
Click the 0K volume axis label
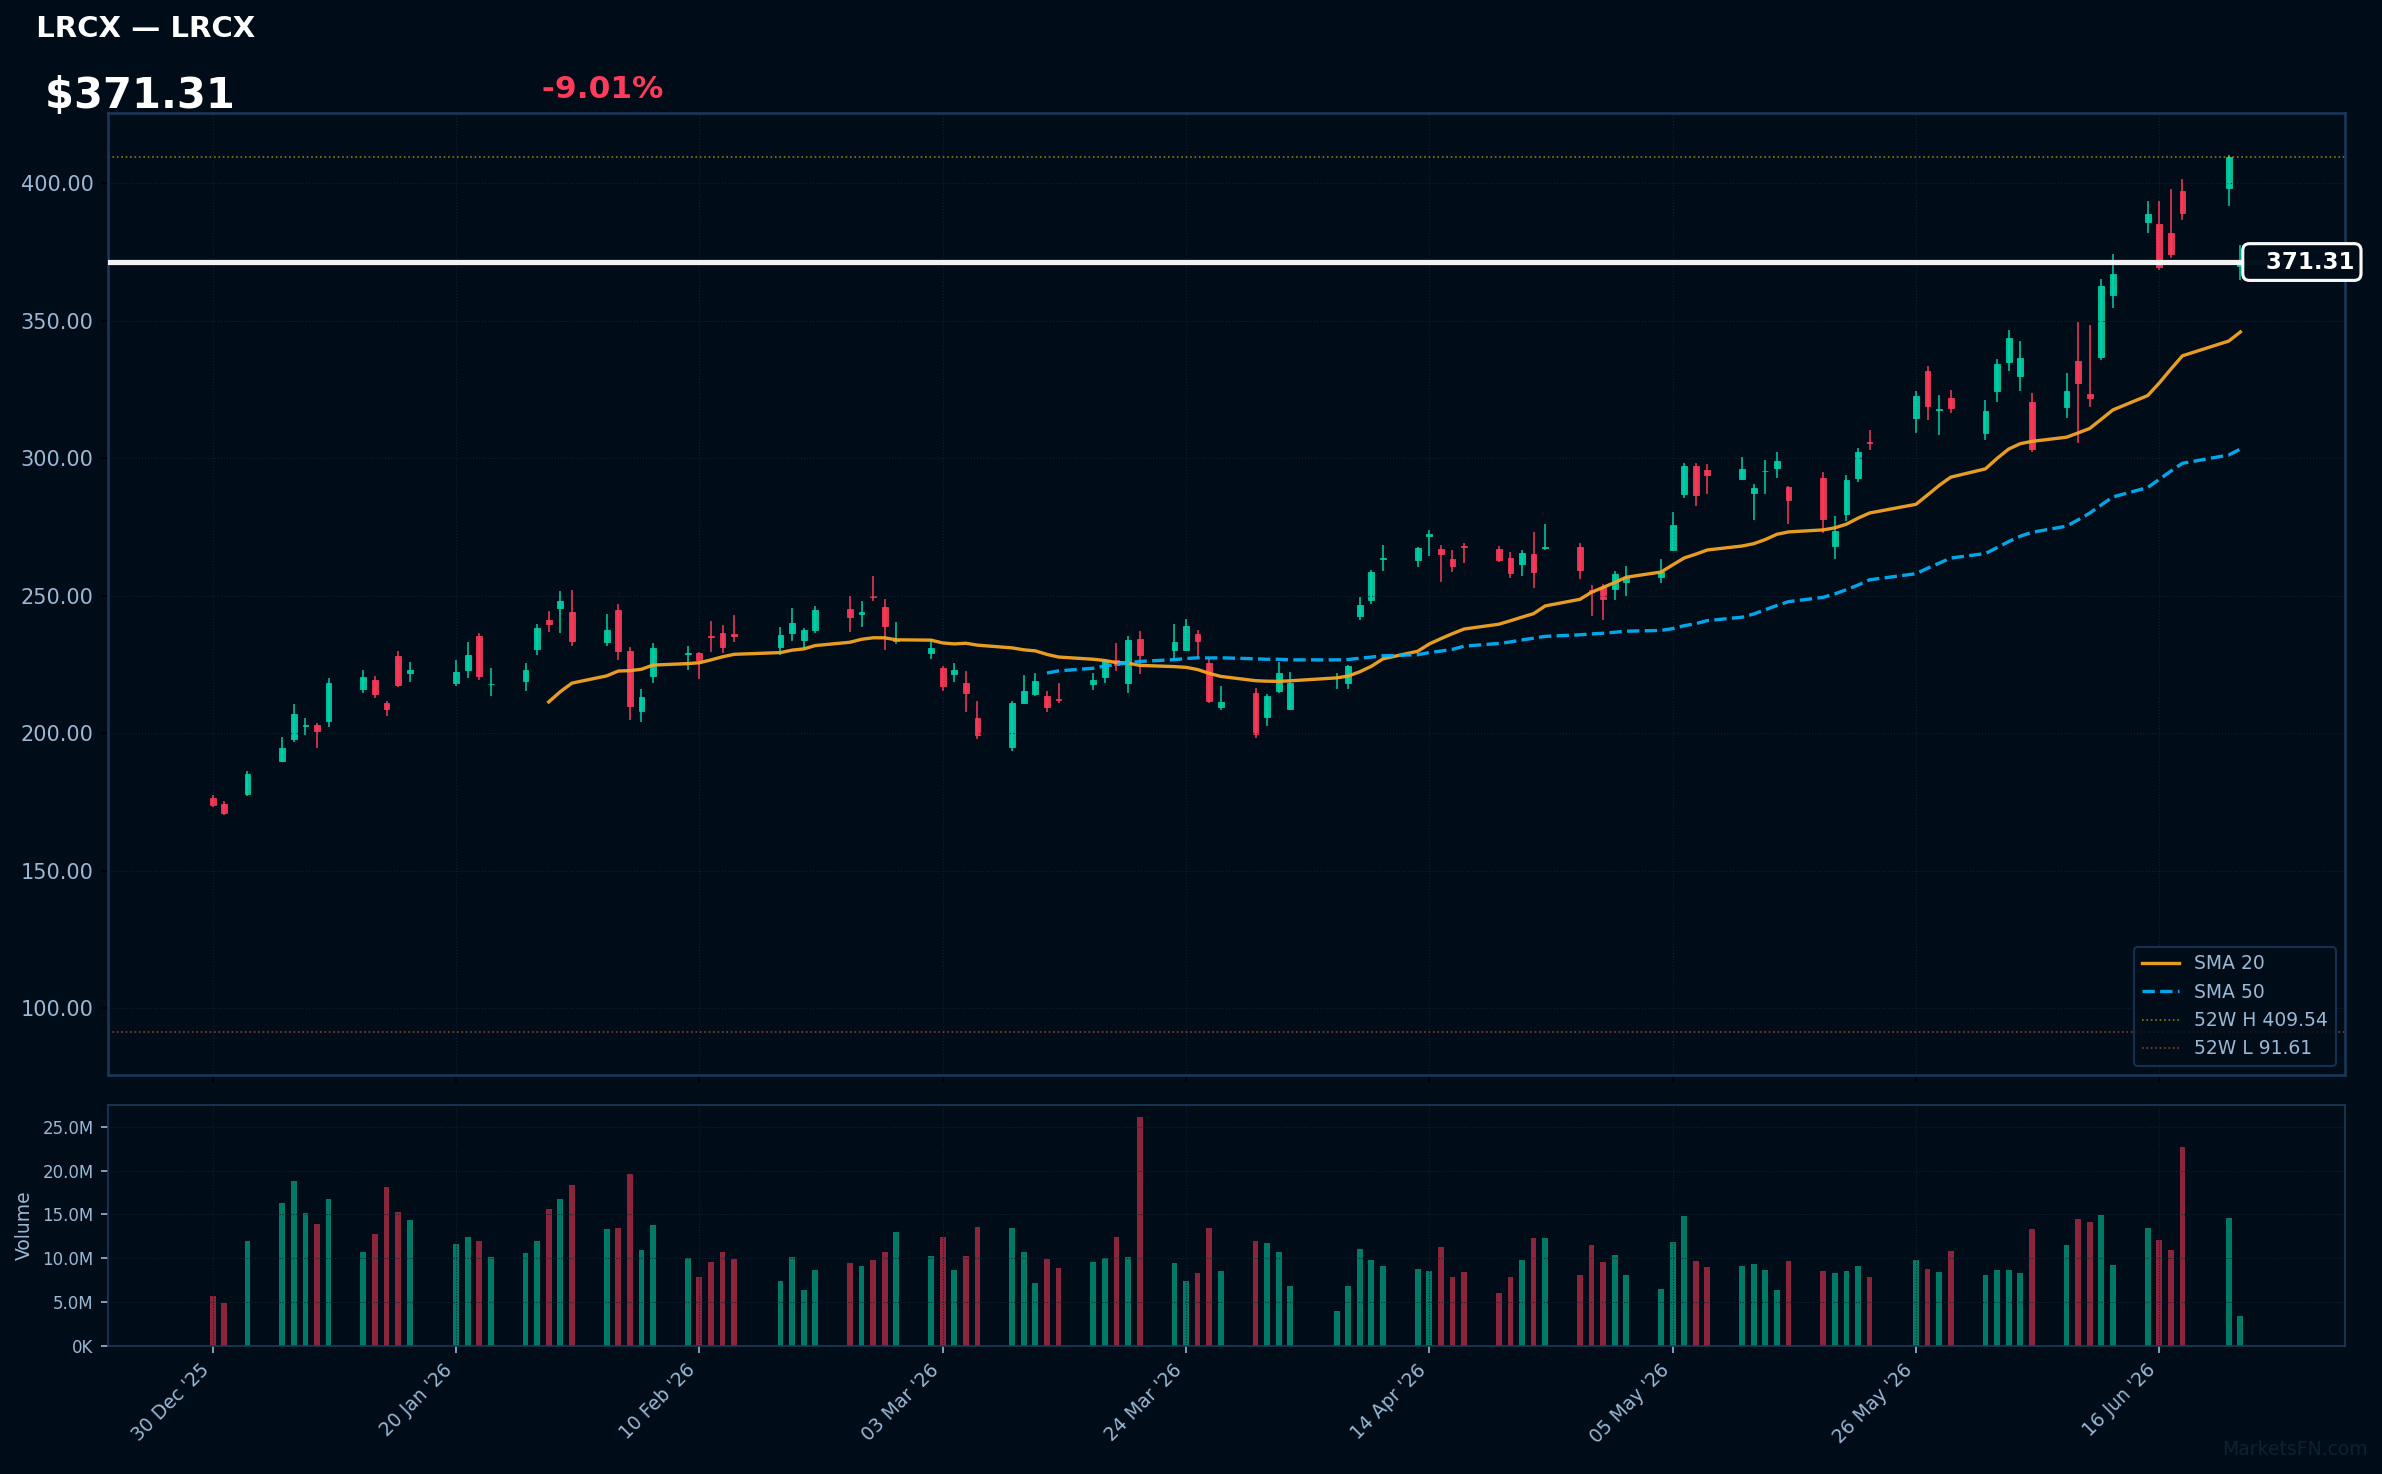(82, 1347)
